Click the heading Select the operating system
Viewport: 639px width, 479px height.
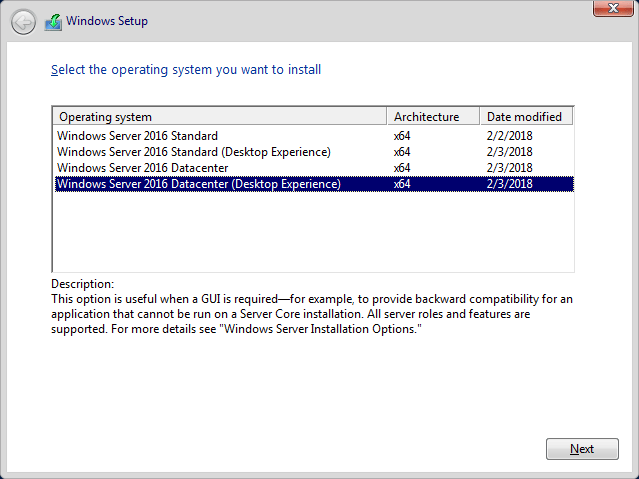[x=186, y=70]
